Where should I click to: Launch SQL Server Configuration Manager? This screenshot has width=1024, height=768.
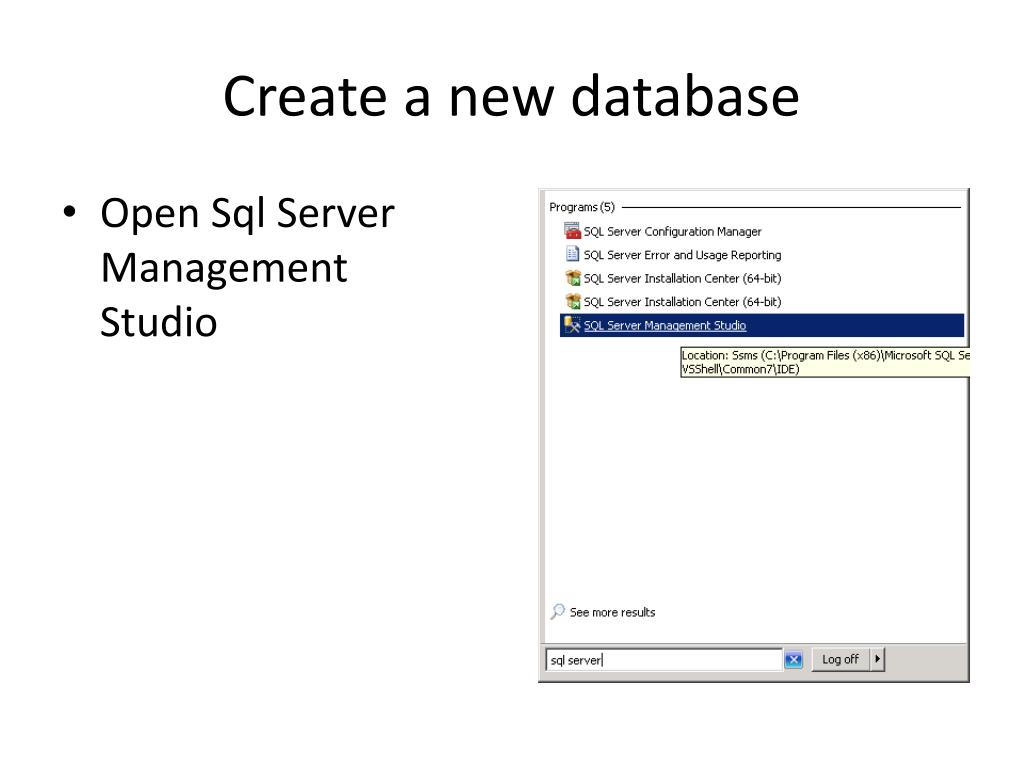(672, 232)
